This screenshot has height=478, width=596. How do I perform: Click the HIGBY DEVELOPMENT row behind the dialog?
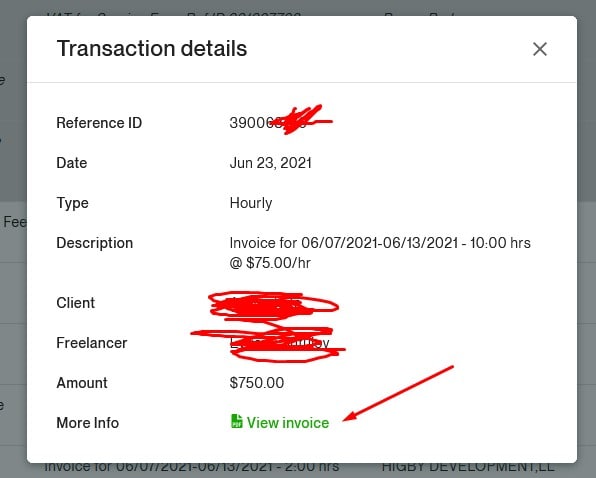(468, 467)
